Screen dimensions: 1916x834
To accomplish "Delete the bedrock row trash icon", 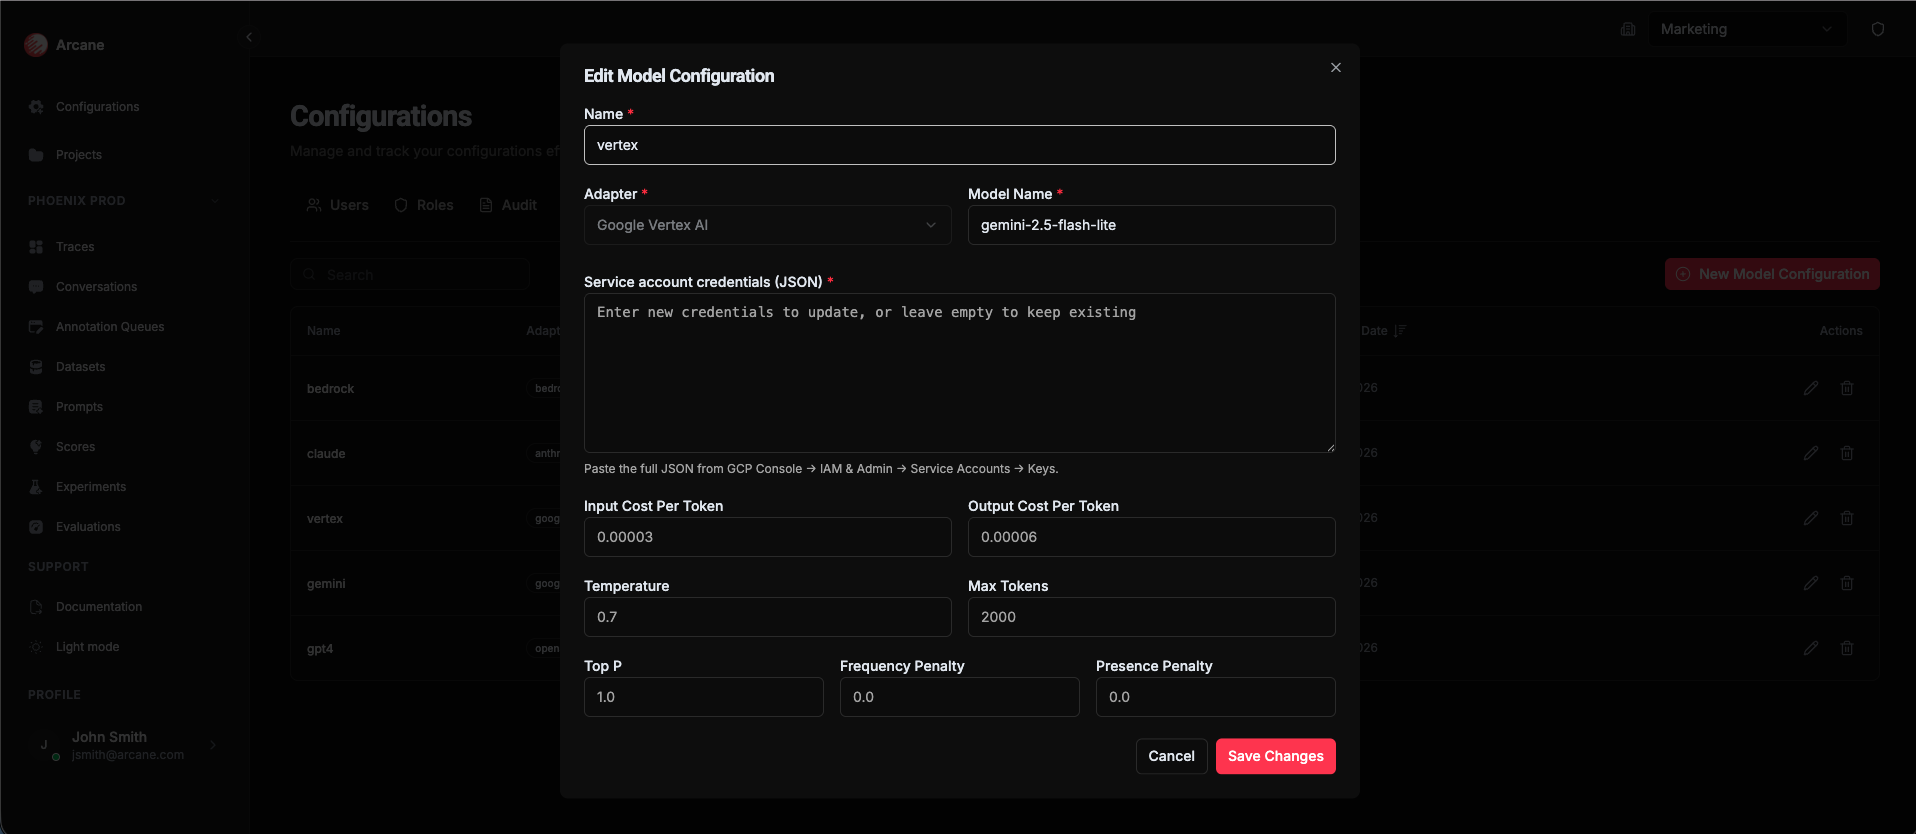I will click(1847, 388).
